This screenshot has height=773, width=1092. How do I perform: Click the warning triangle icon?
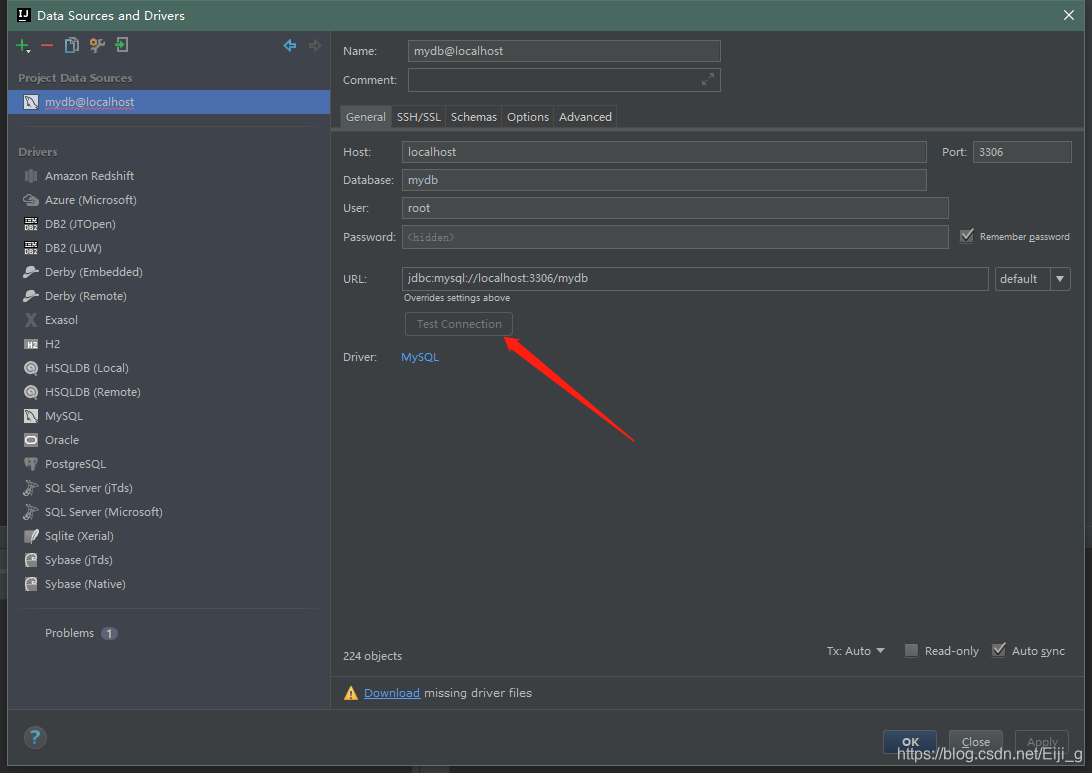350,693
